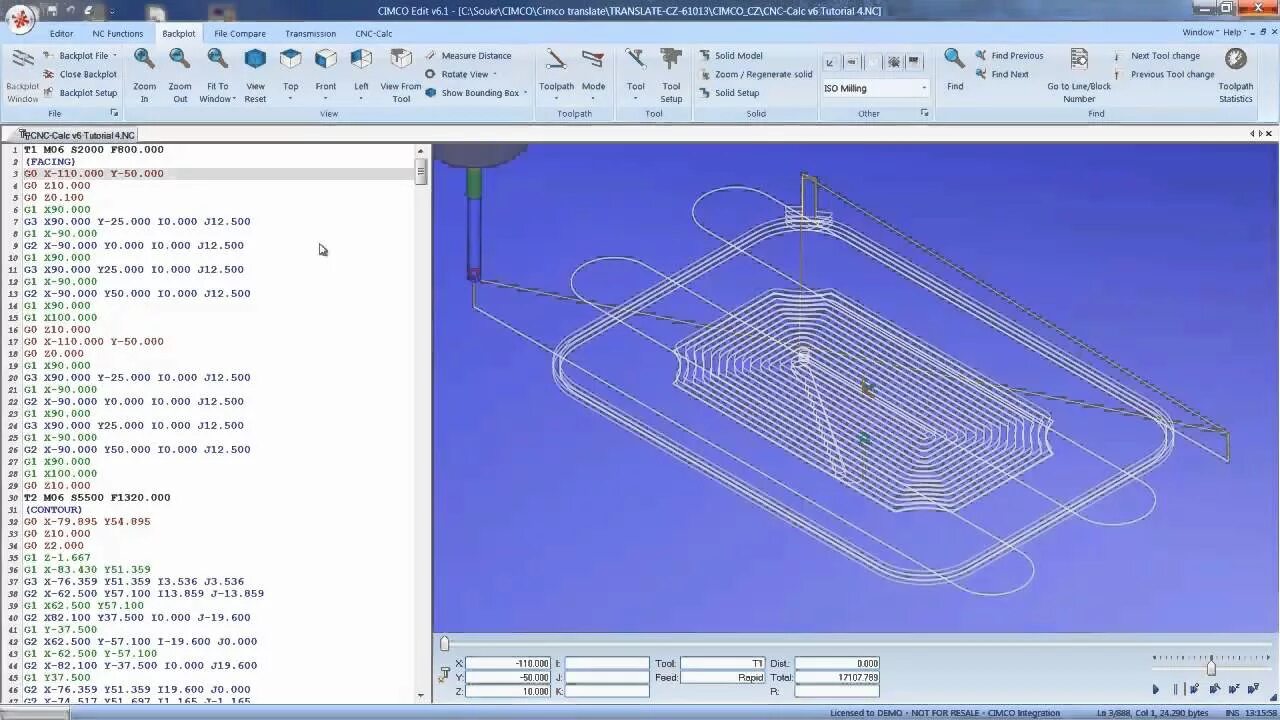Screen dimensions: 1280x720
Task: Click line 32 G0 X-79.895 Y54.895
Action: [87, 522]
